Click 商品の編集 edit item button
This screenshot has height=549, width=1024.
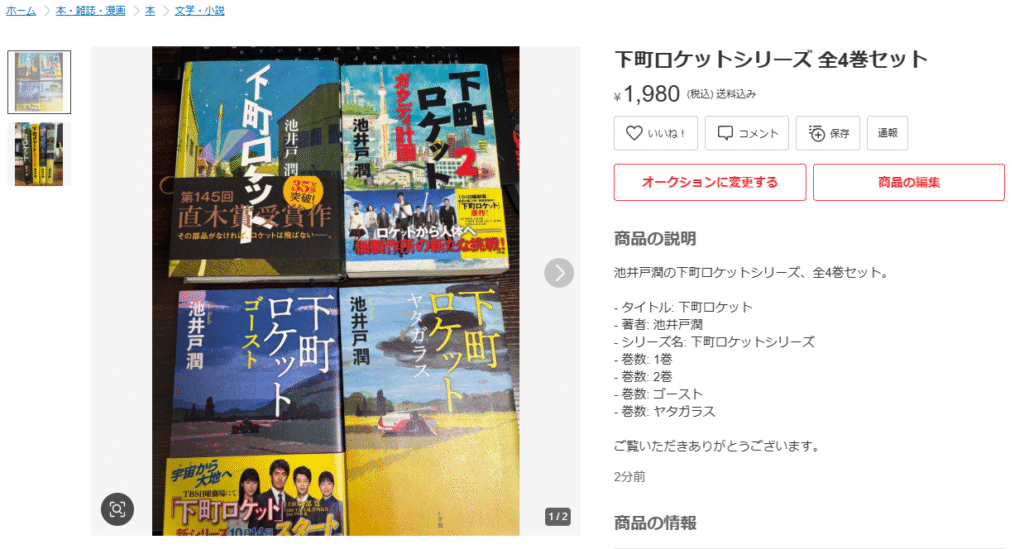[908, 182]
